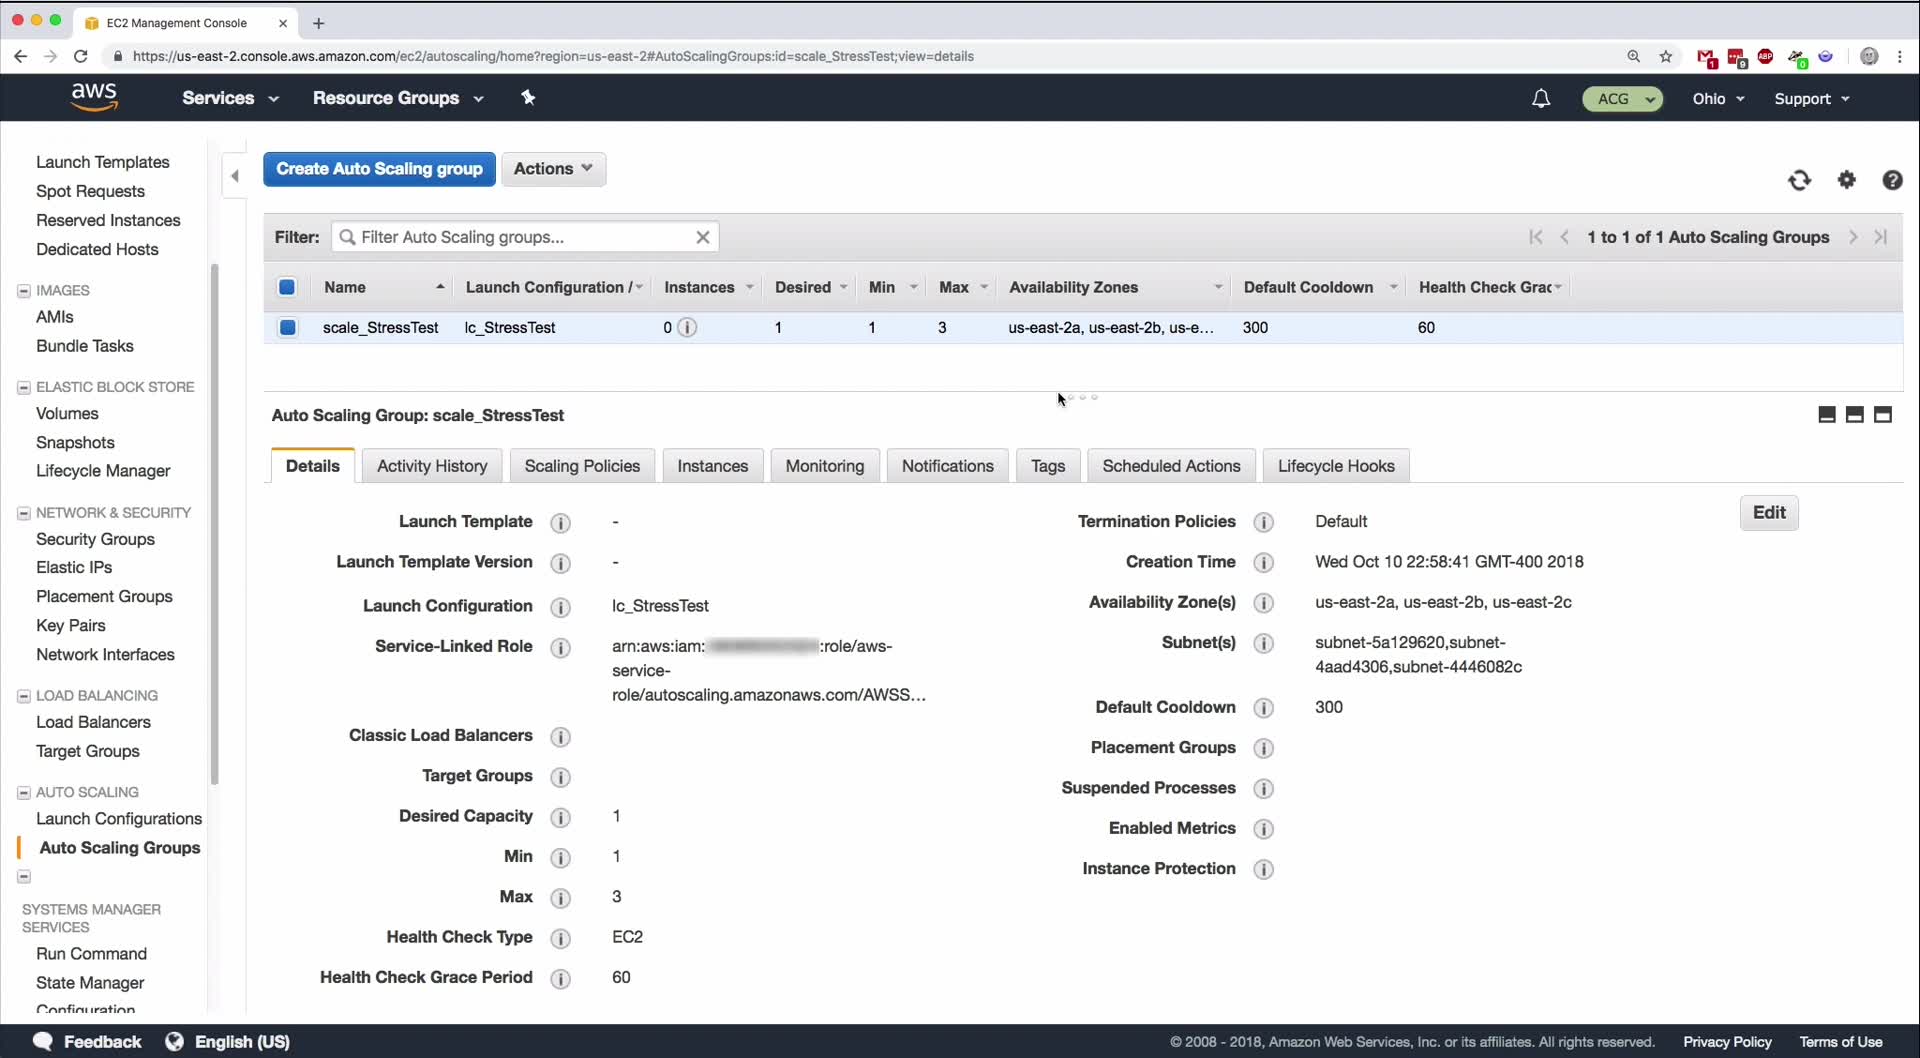Open Load Balancers in sidebar
Screen dimensions: 1920x1058
click(93, 722)
